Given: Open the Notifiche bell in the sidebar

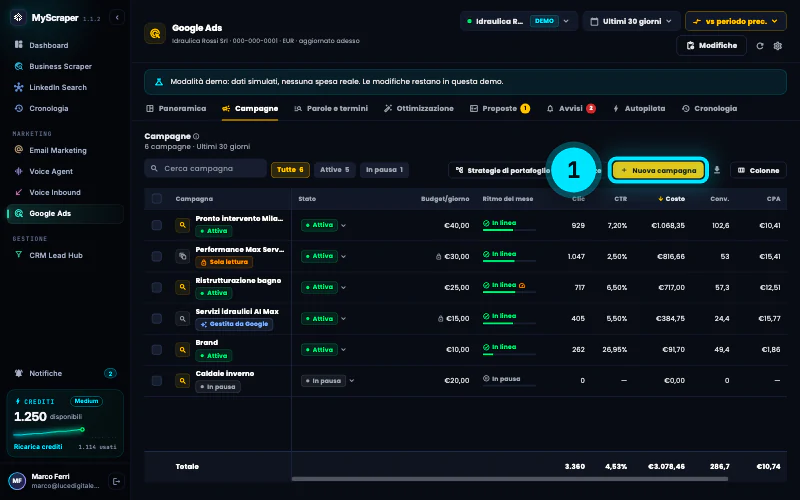Looking at the screenshot, I should click(19, 373).
